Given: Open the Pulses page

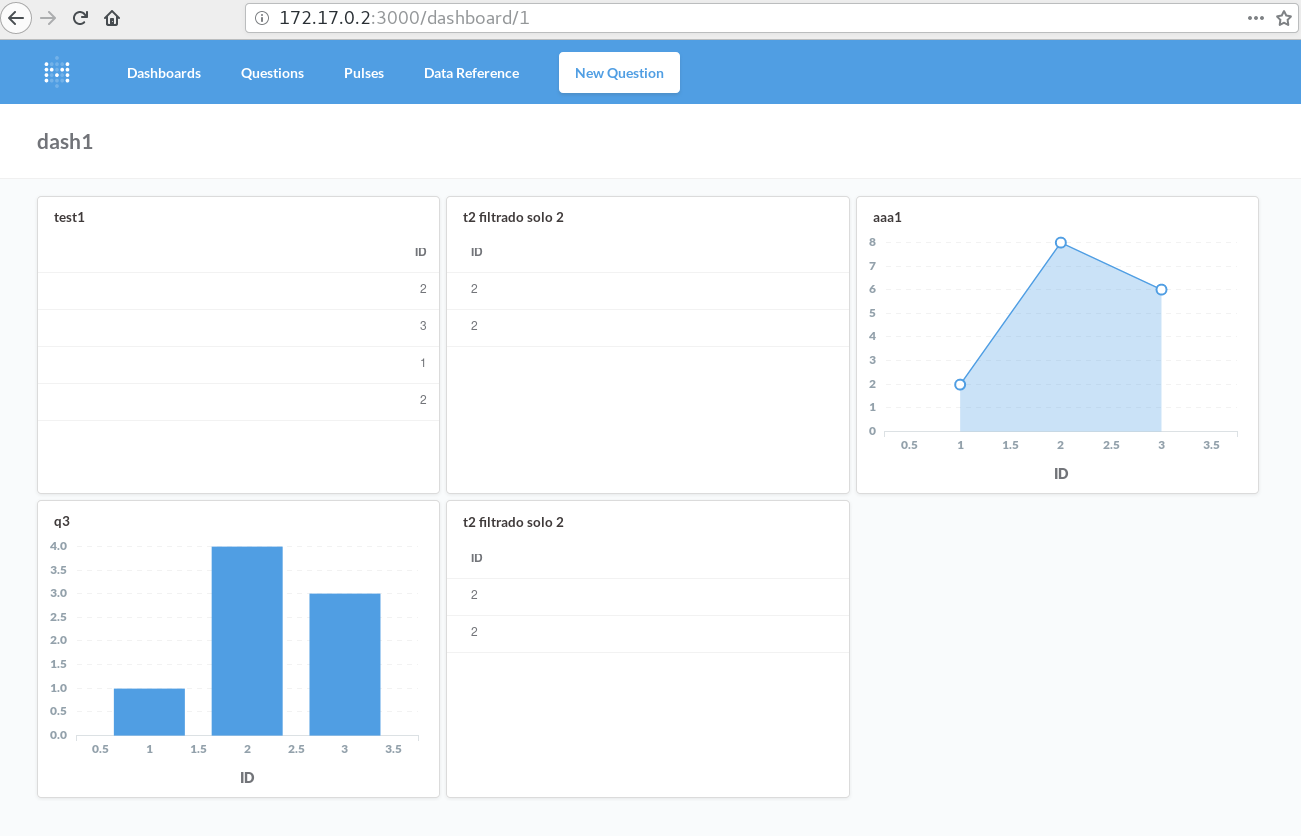Looking at the screenshot, I should point(364,73).
